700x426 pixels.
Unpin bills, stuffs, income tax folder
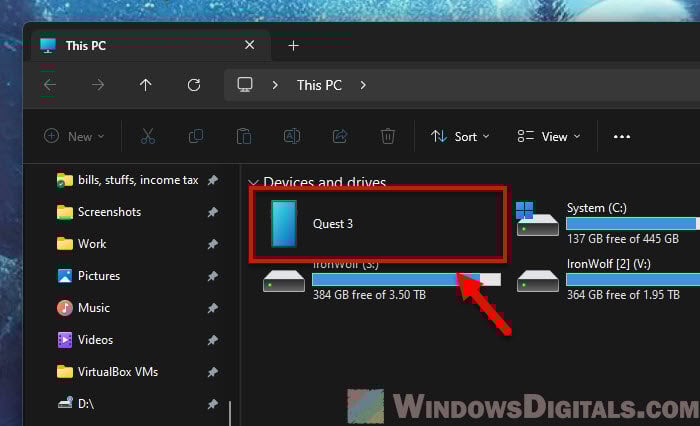pos(212,180)
